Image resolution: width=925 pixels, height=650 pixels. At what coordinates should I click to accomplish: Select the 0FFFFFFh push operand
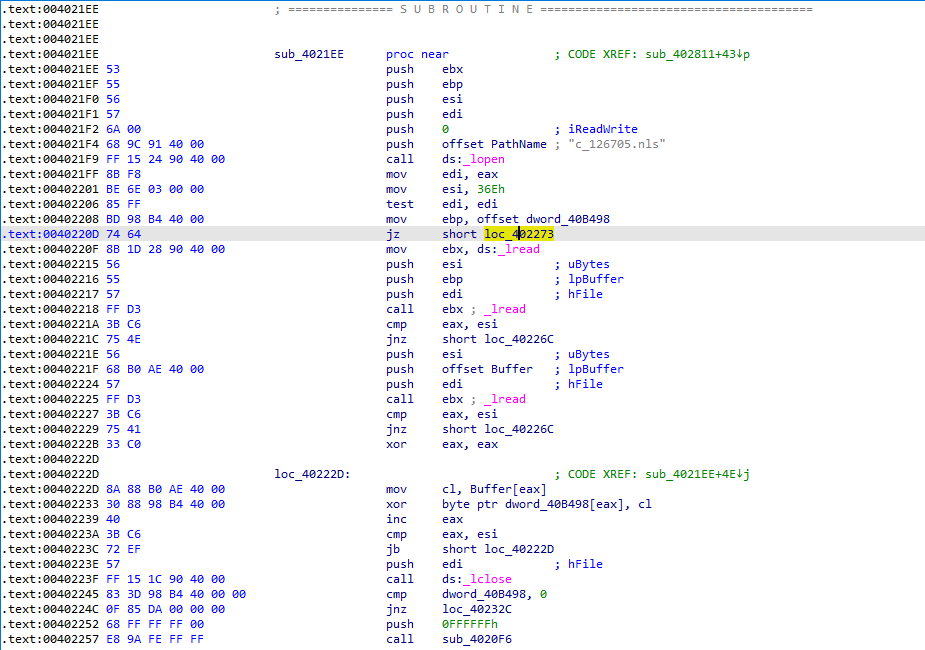tap(470, 625)
